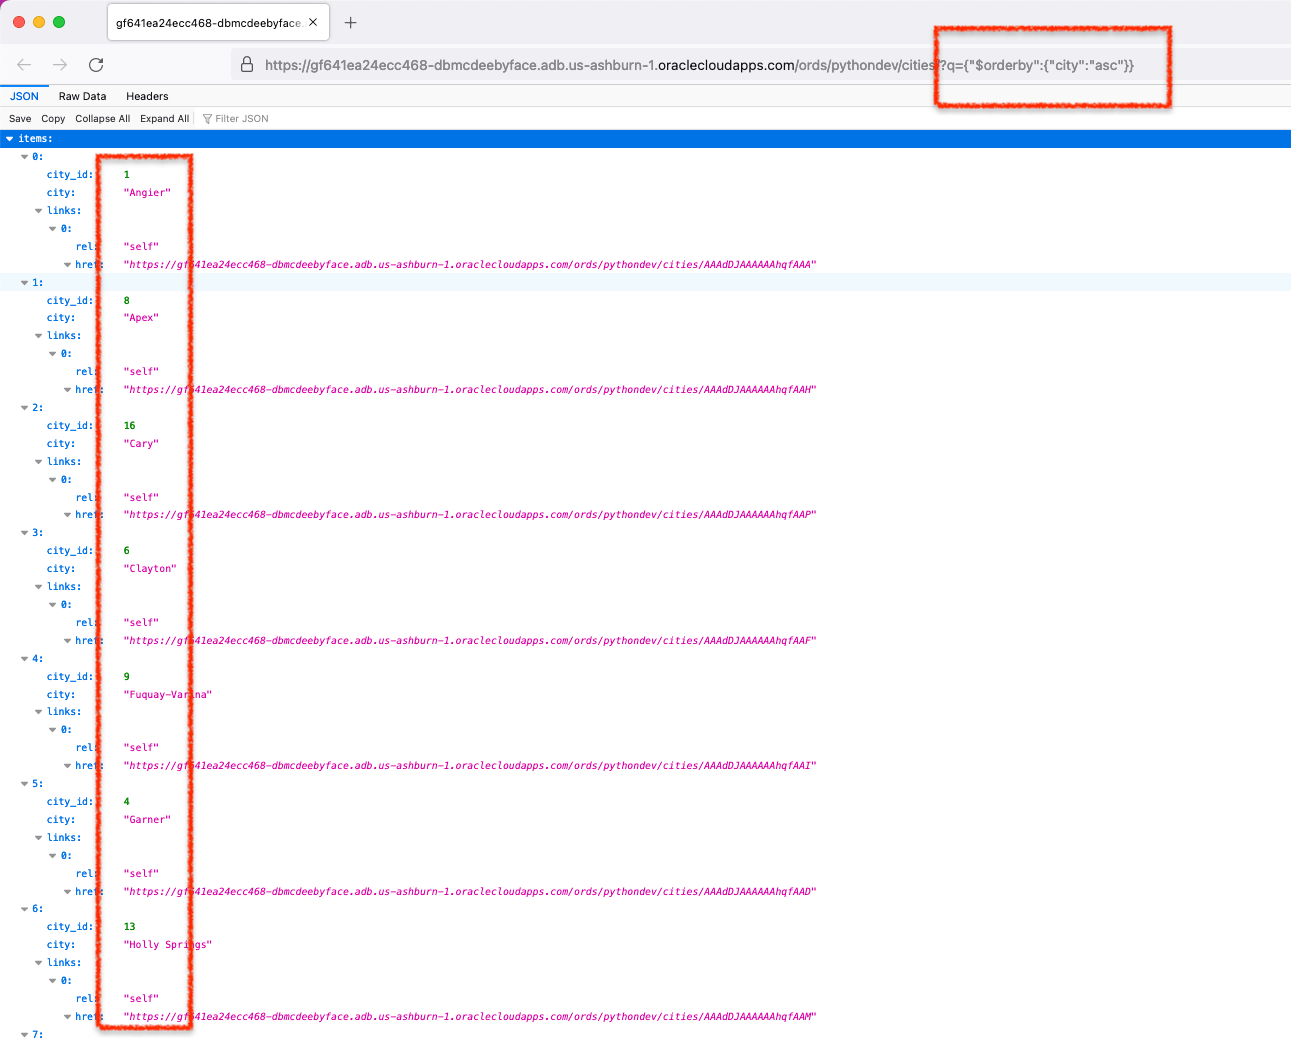Click Expand All

point(164,118)
